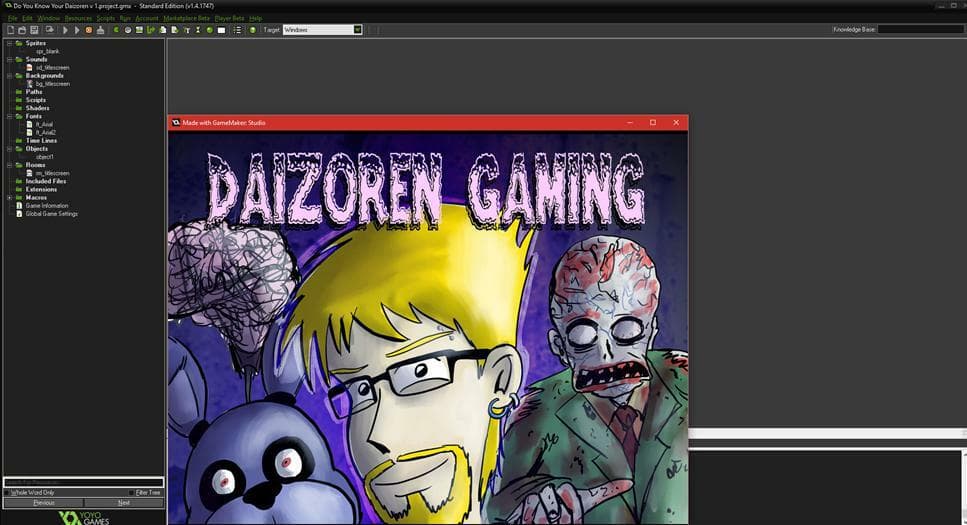Open the Target platform dropdown
The image size is (967, 525).
click(357, 30)
